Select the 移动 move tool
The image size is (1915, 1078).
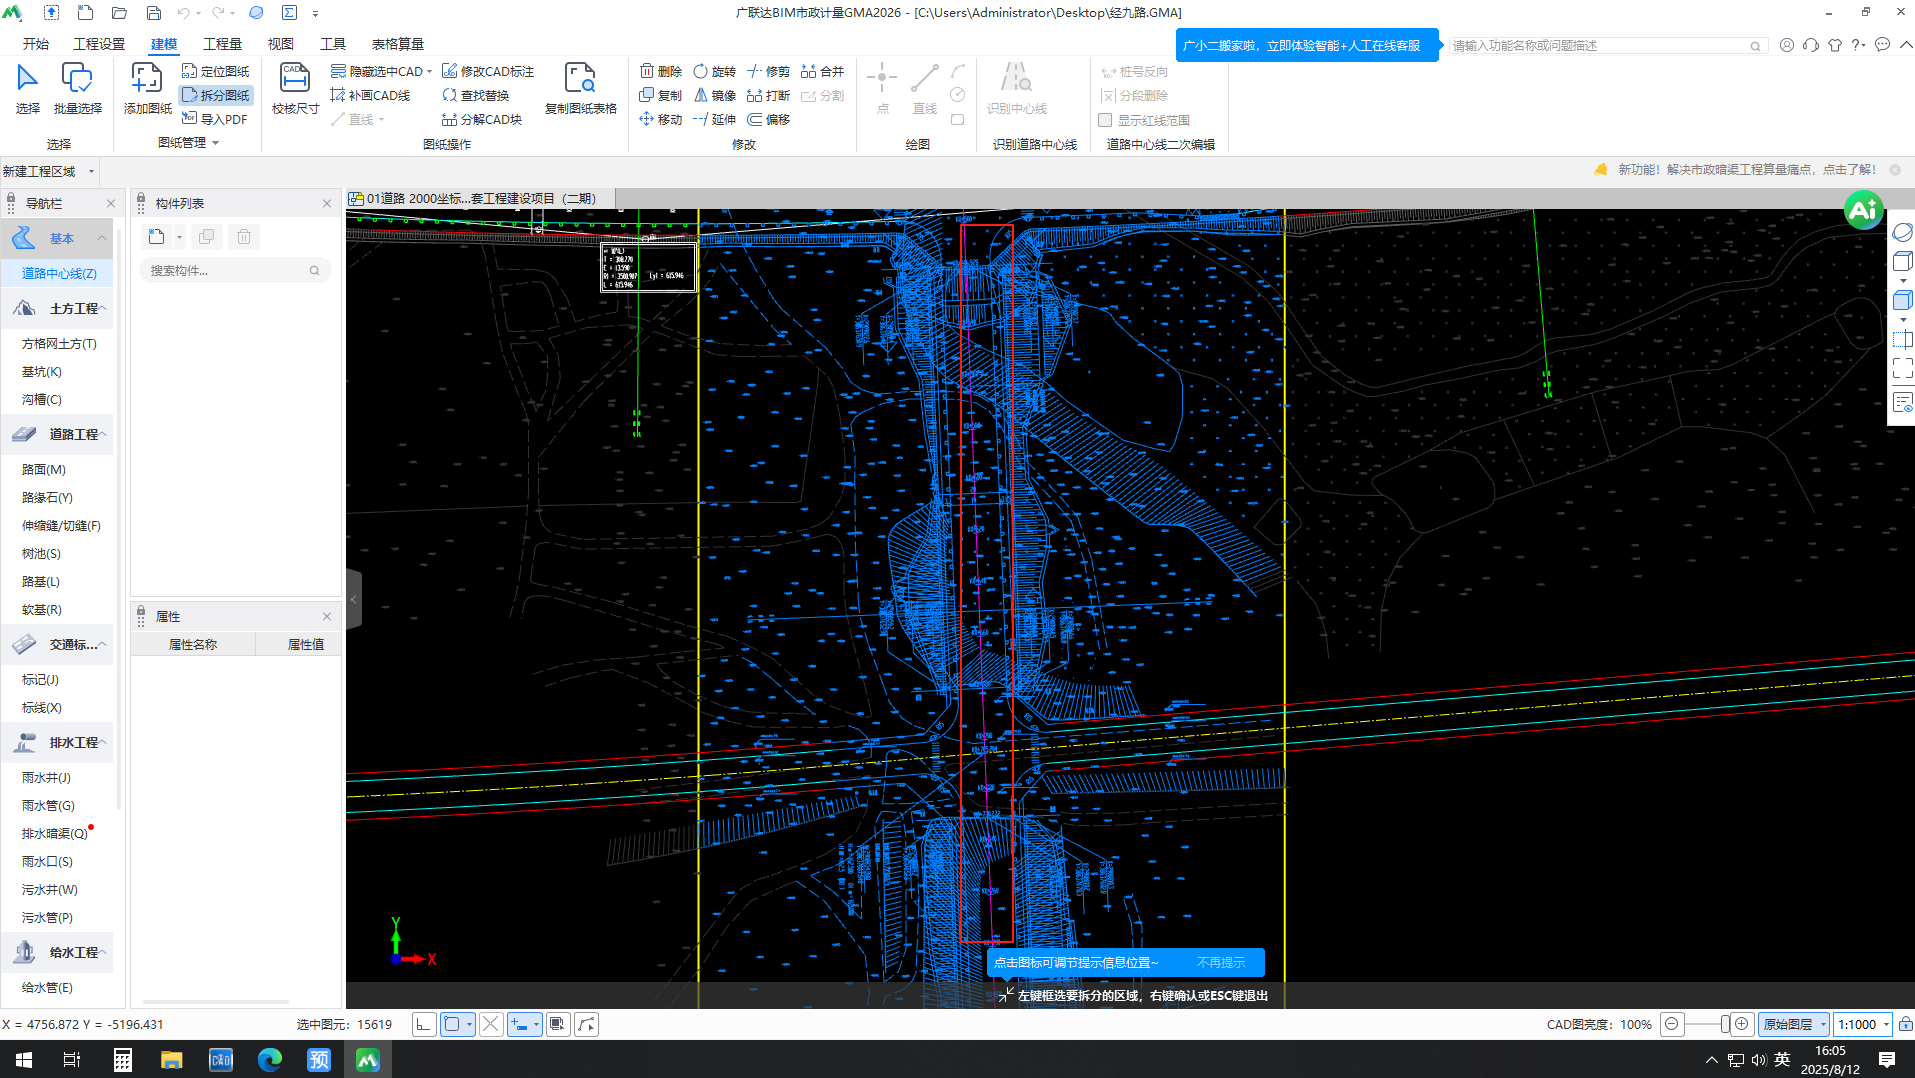point(661,119)
